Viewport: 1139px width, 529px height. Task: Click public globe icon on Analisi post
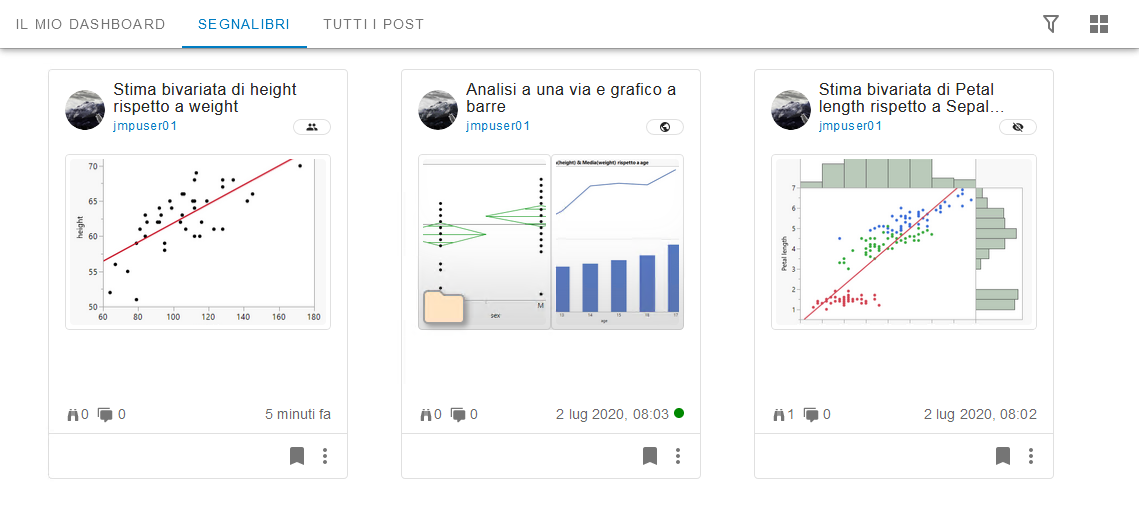click(x=665, y=127)
